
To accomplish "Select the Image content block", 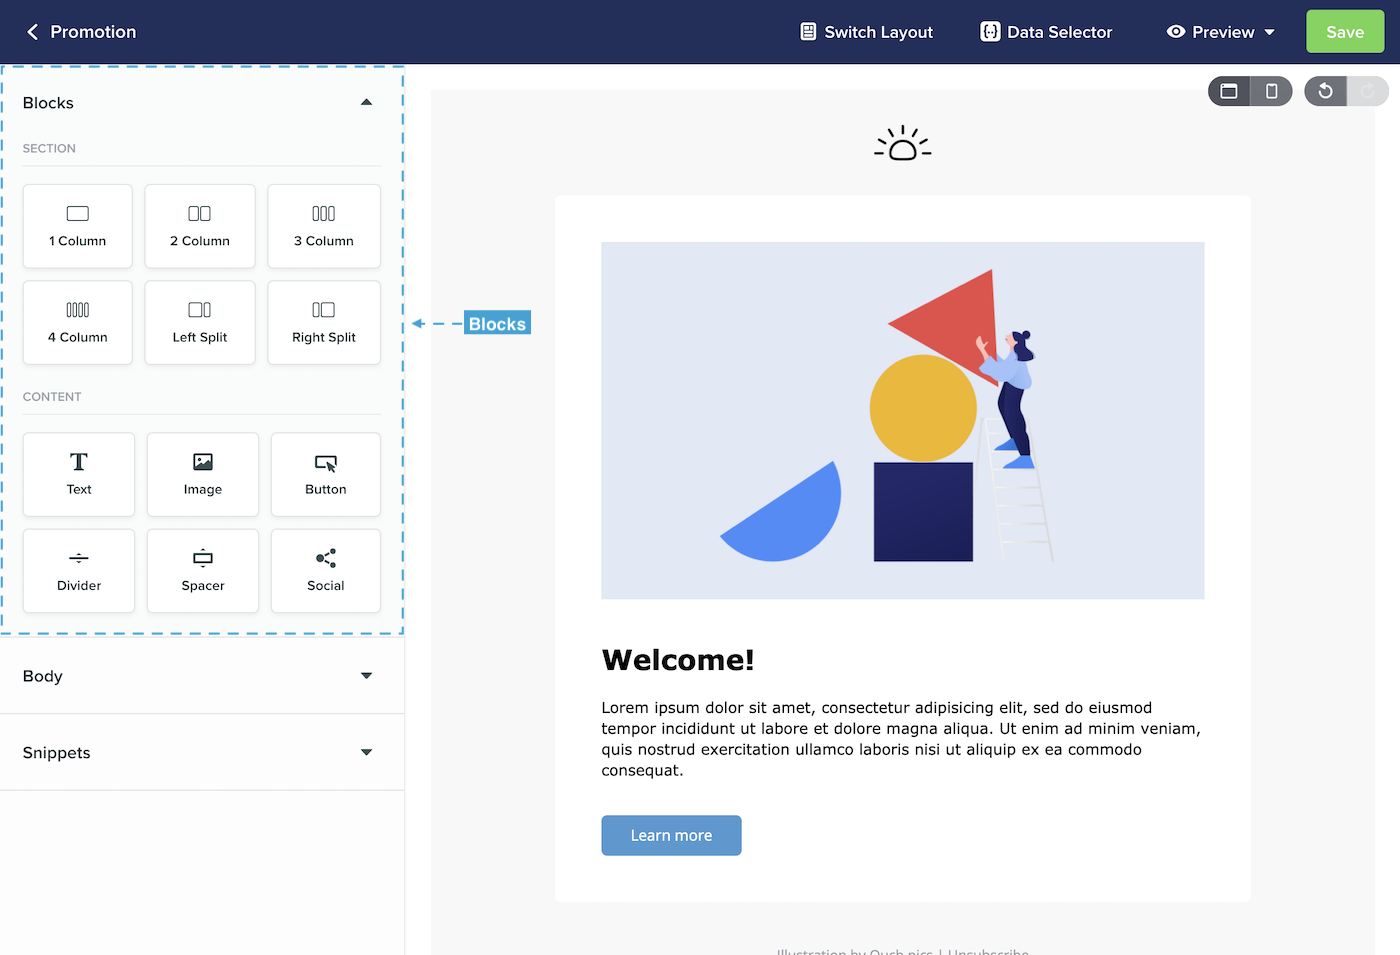I will pos(202,474).
